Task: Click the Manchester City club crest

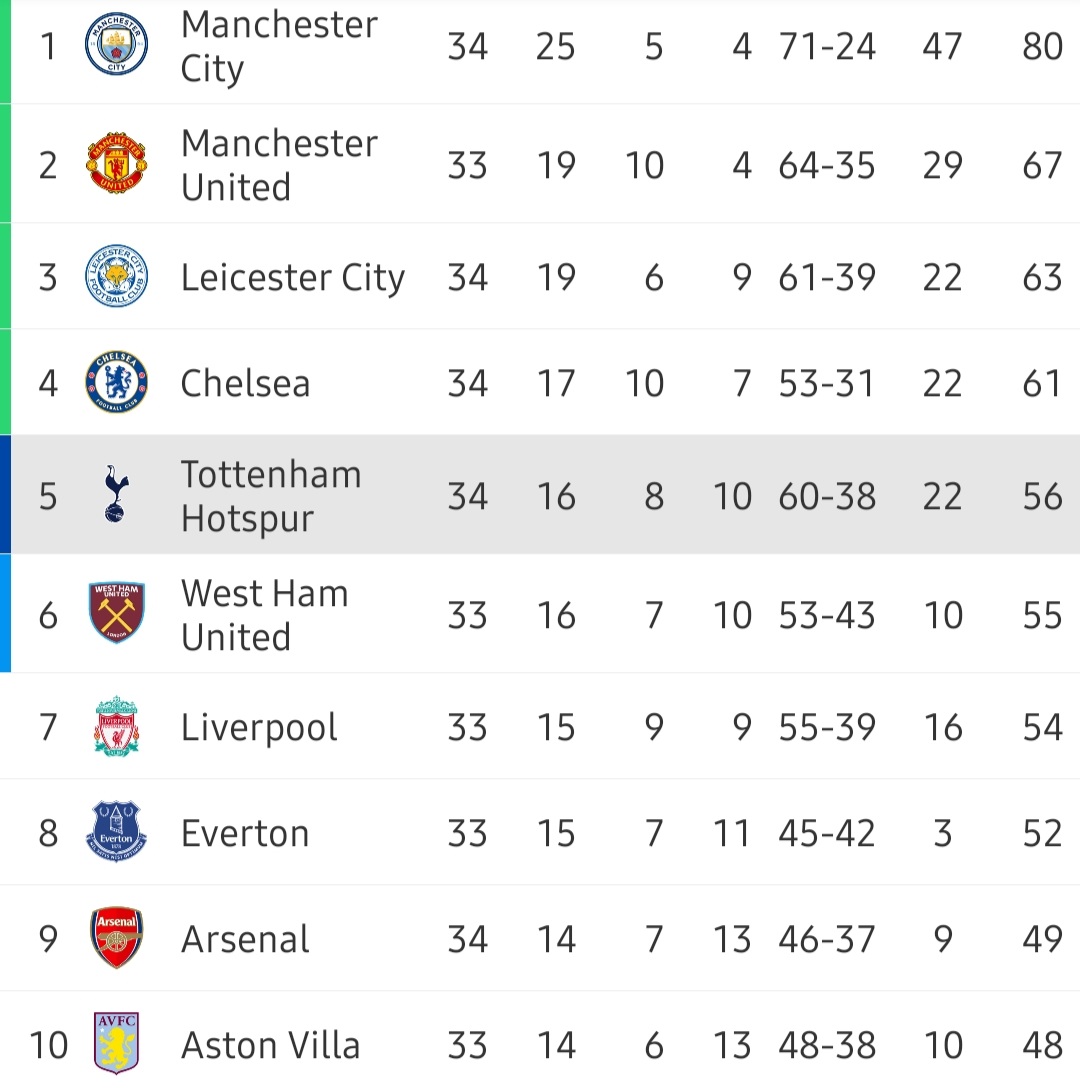Action: click(x=116, y=46)
